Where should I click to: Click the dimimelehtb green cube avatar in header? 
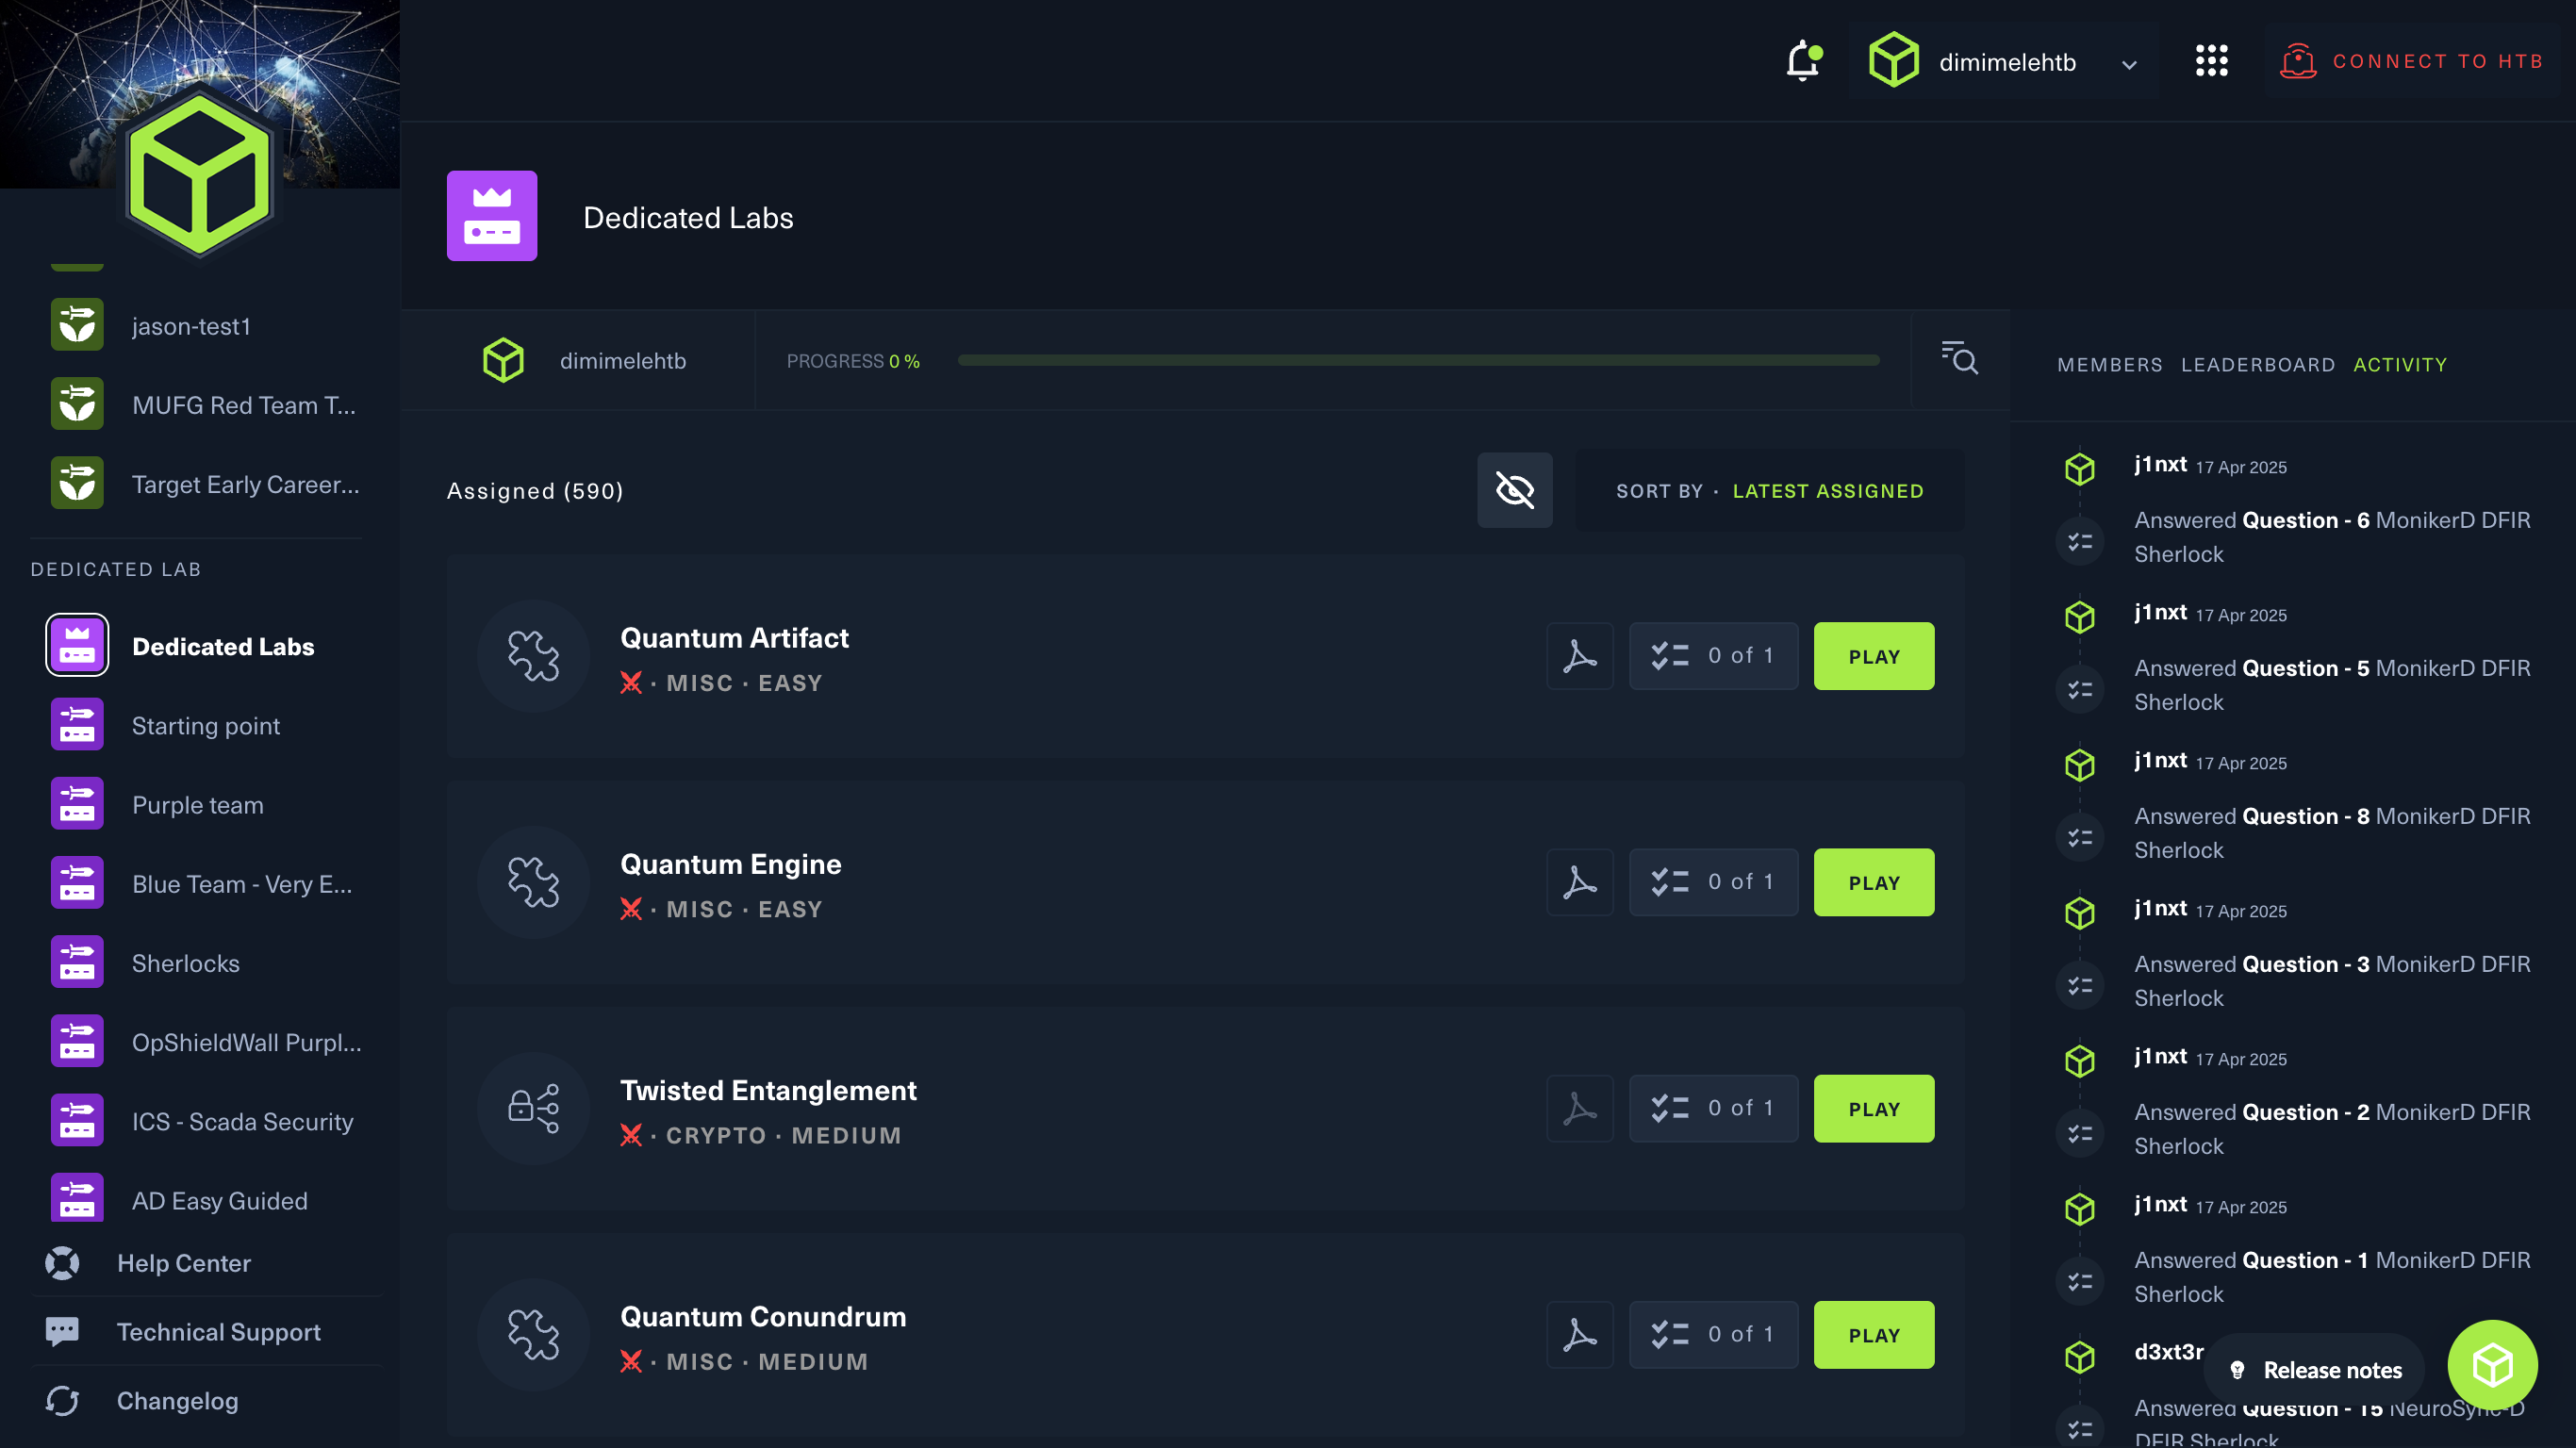point(1893,61)
